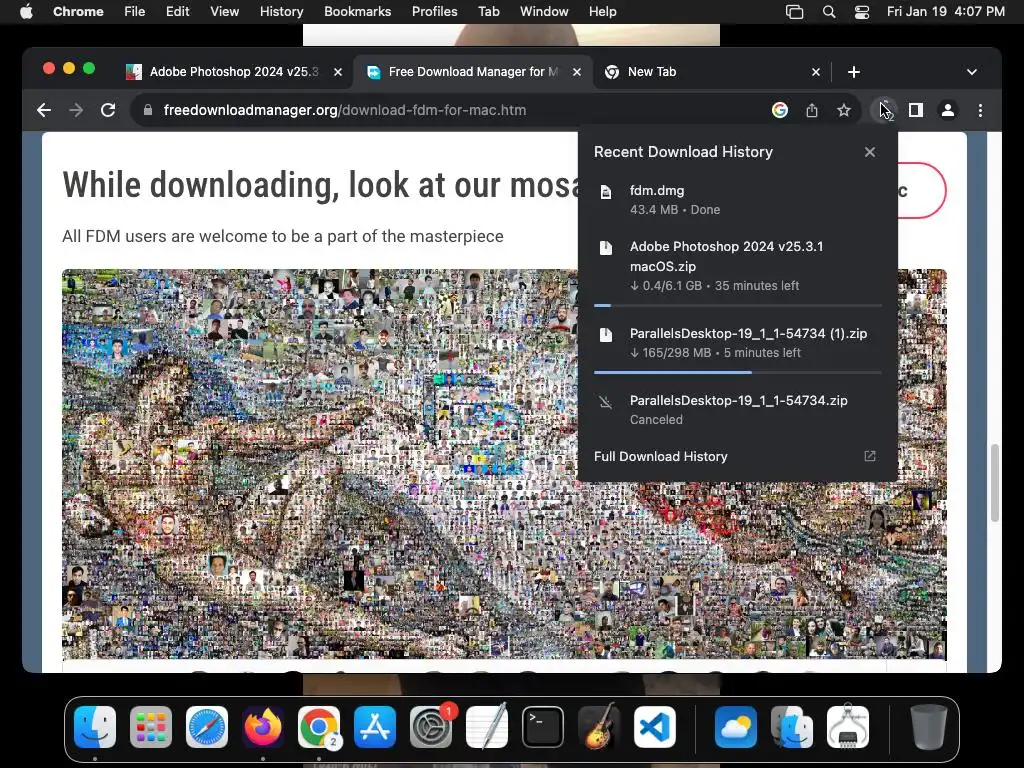This screenshot has width=1024, height=768.
Task: Click the date and time in menu bar
Action: click(x=946, y=12)
